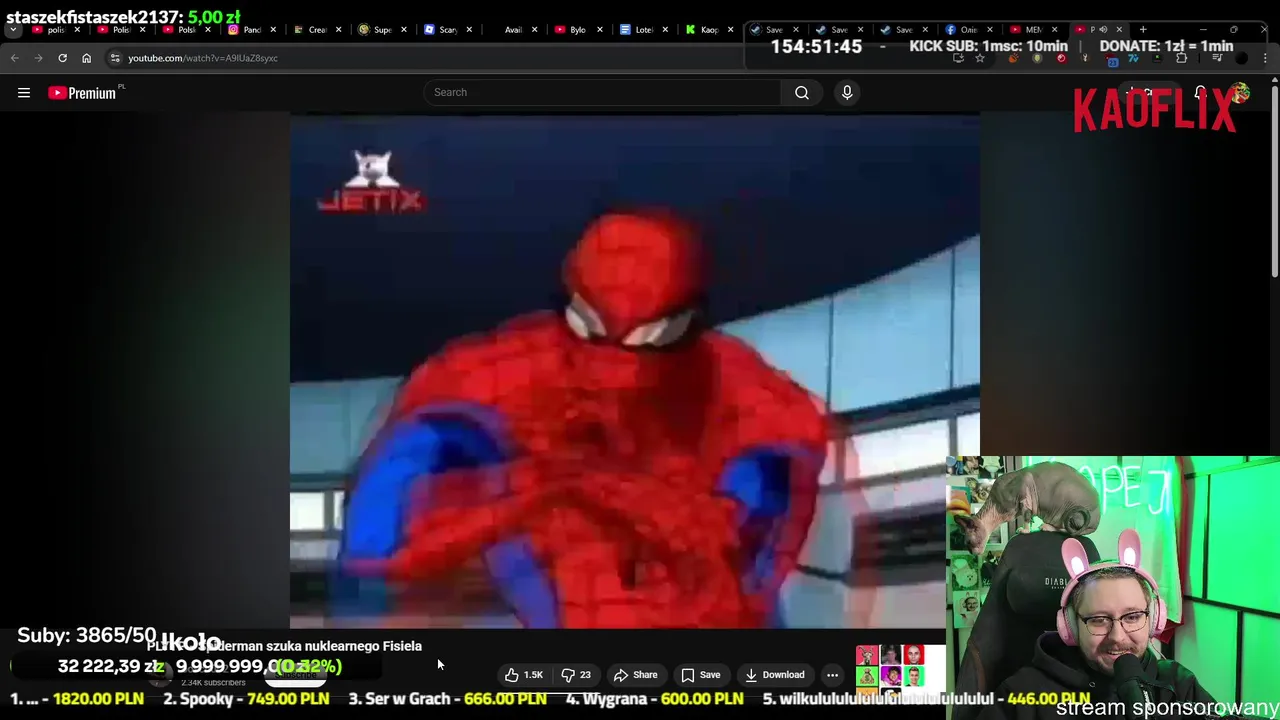This screenshot has width=1280, height=720.
Task: Open the browser extensions puzzle icon
Action: coord(1181,58)
